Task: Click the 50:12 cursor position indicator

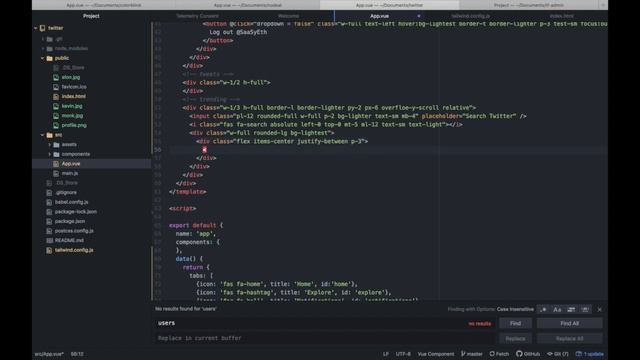Action: click(x=77, y=354)
